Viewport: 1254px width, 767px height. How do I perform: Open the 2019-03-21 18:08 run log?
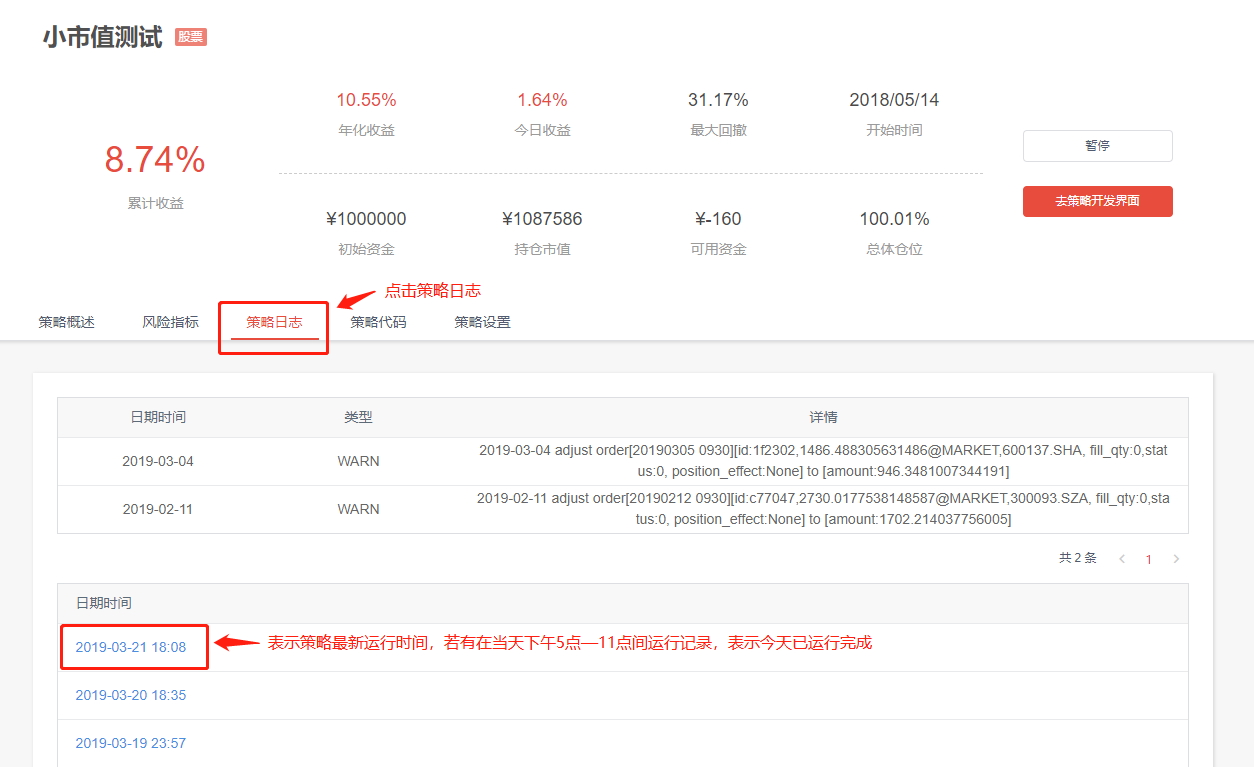131,647
